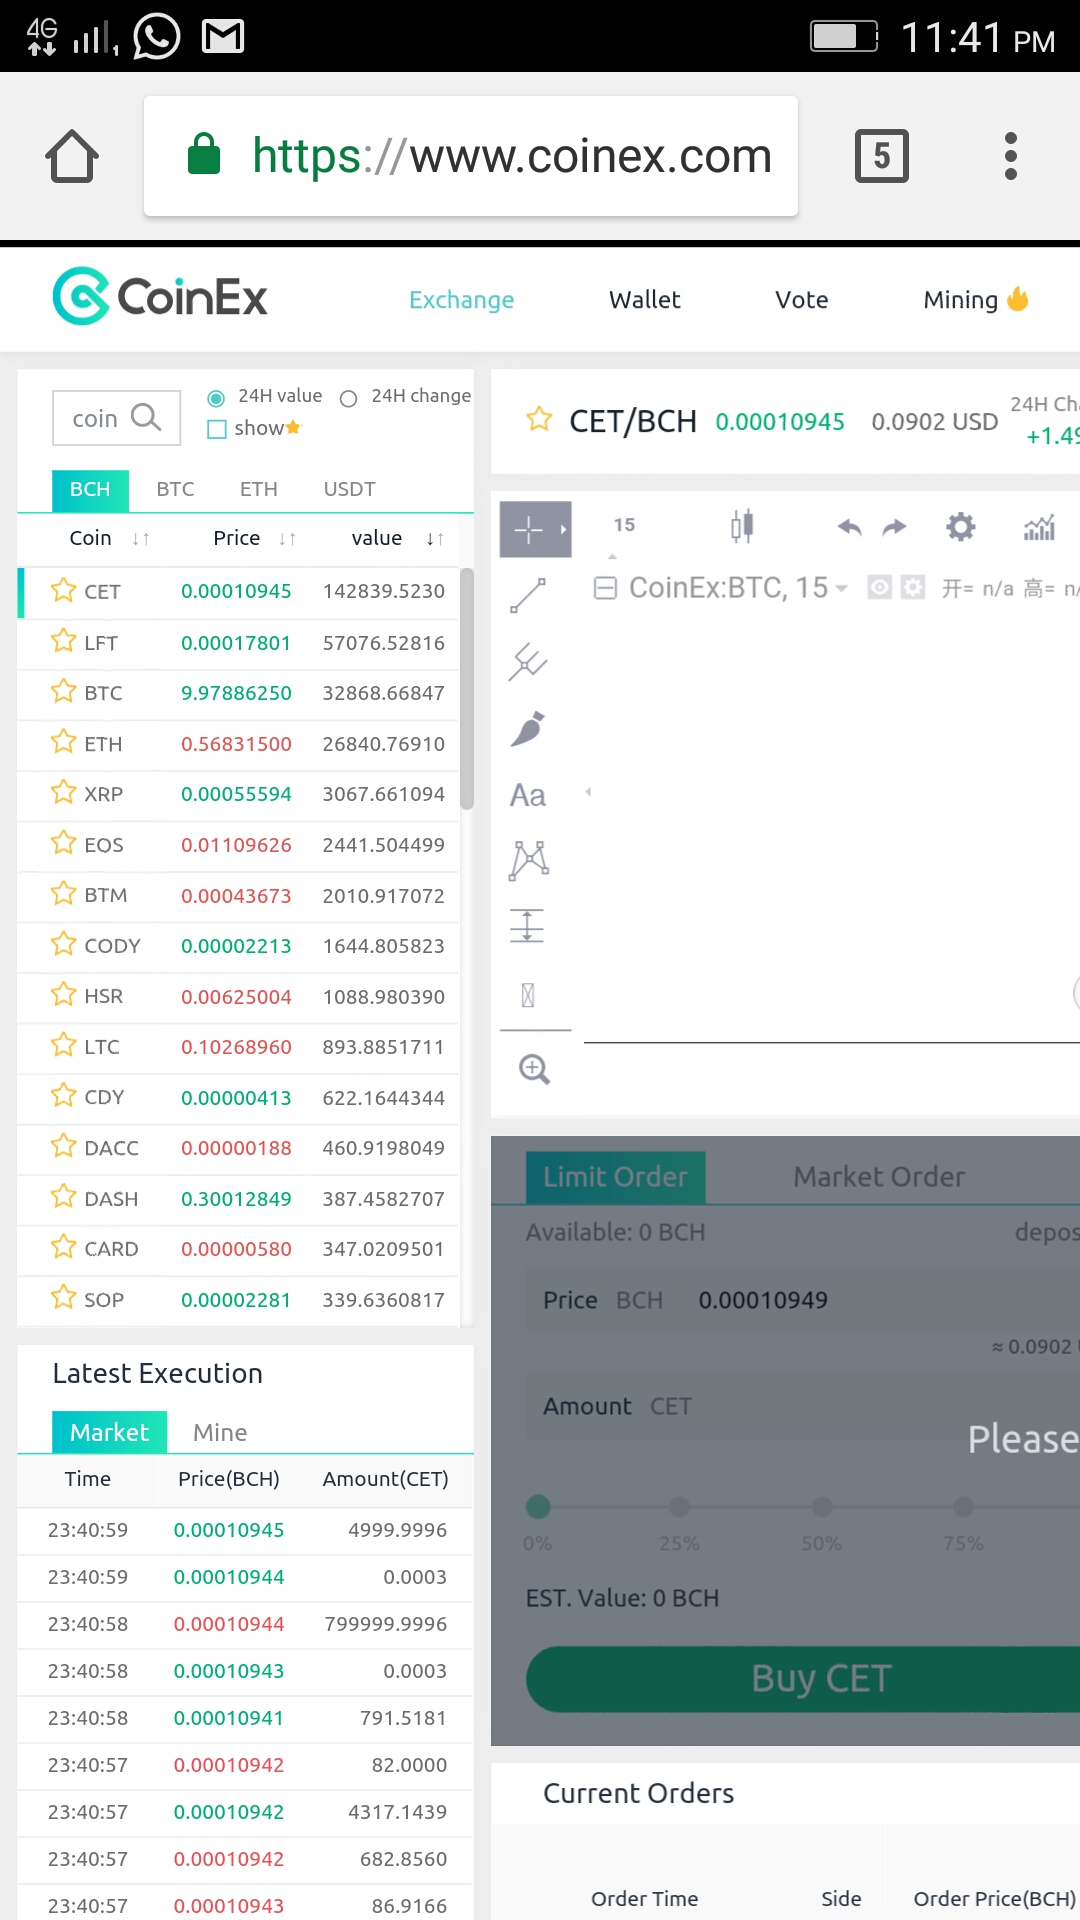Viewport: 1080px width, 1920px height.
Task: Click the zoom-in magnifier chart tool
Action: 534,1069
